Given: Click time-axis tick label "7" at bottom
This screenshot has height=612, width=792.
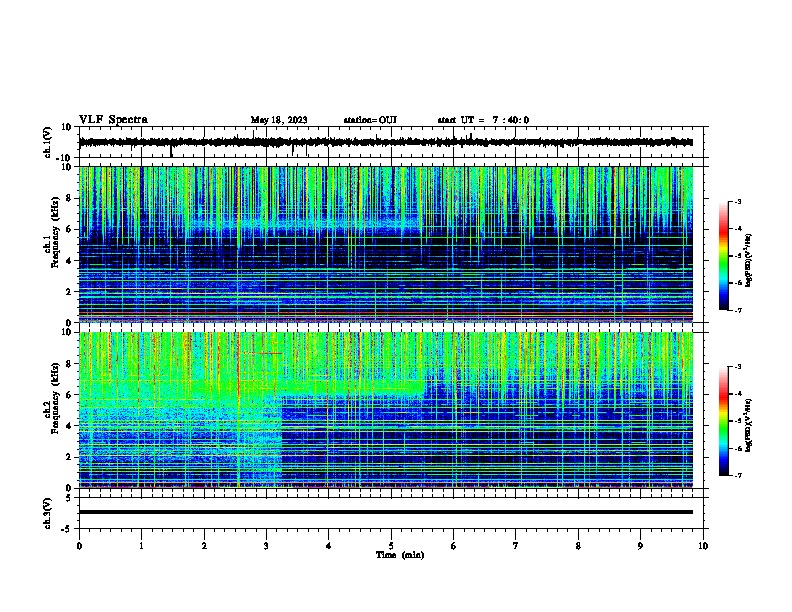Looking at the screenshot, I should [516, 546].
